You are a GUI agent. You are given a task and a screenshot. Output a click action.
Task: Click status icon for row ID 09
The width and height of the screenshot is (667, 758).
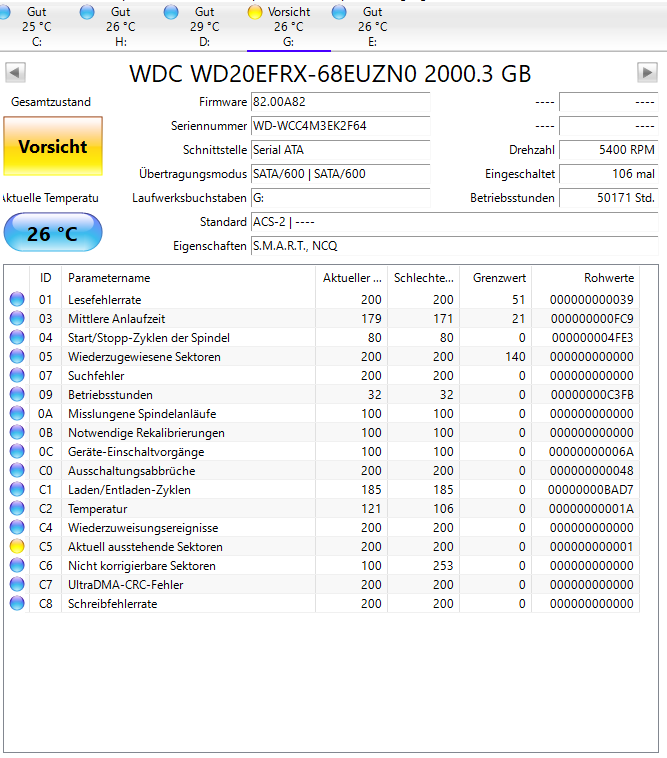[x=17, y=395]
